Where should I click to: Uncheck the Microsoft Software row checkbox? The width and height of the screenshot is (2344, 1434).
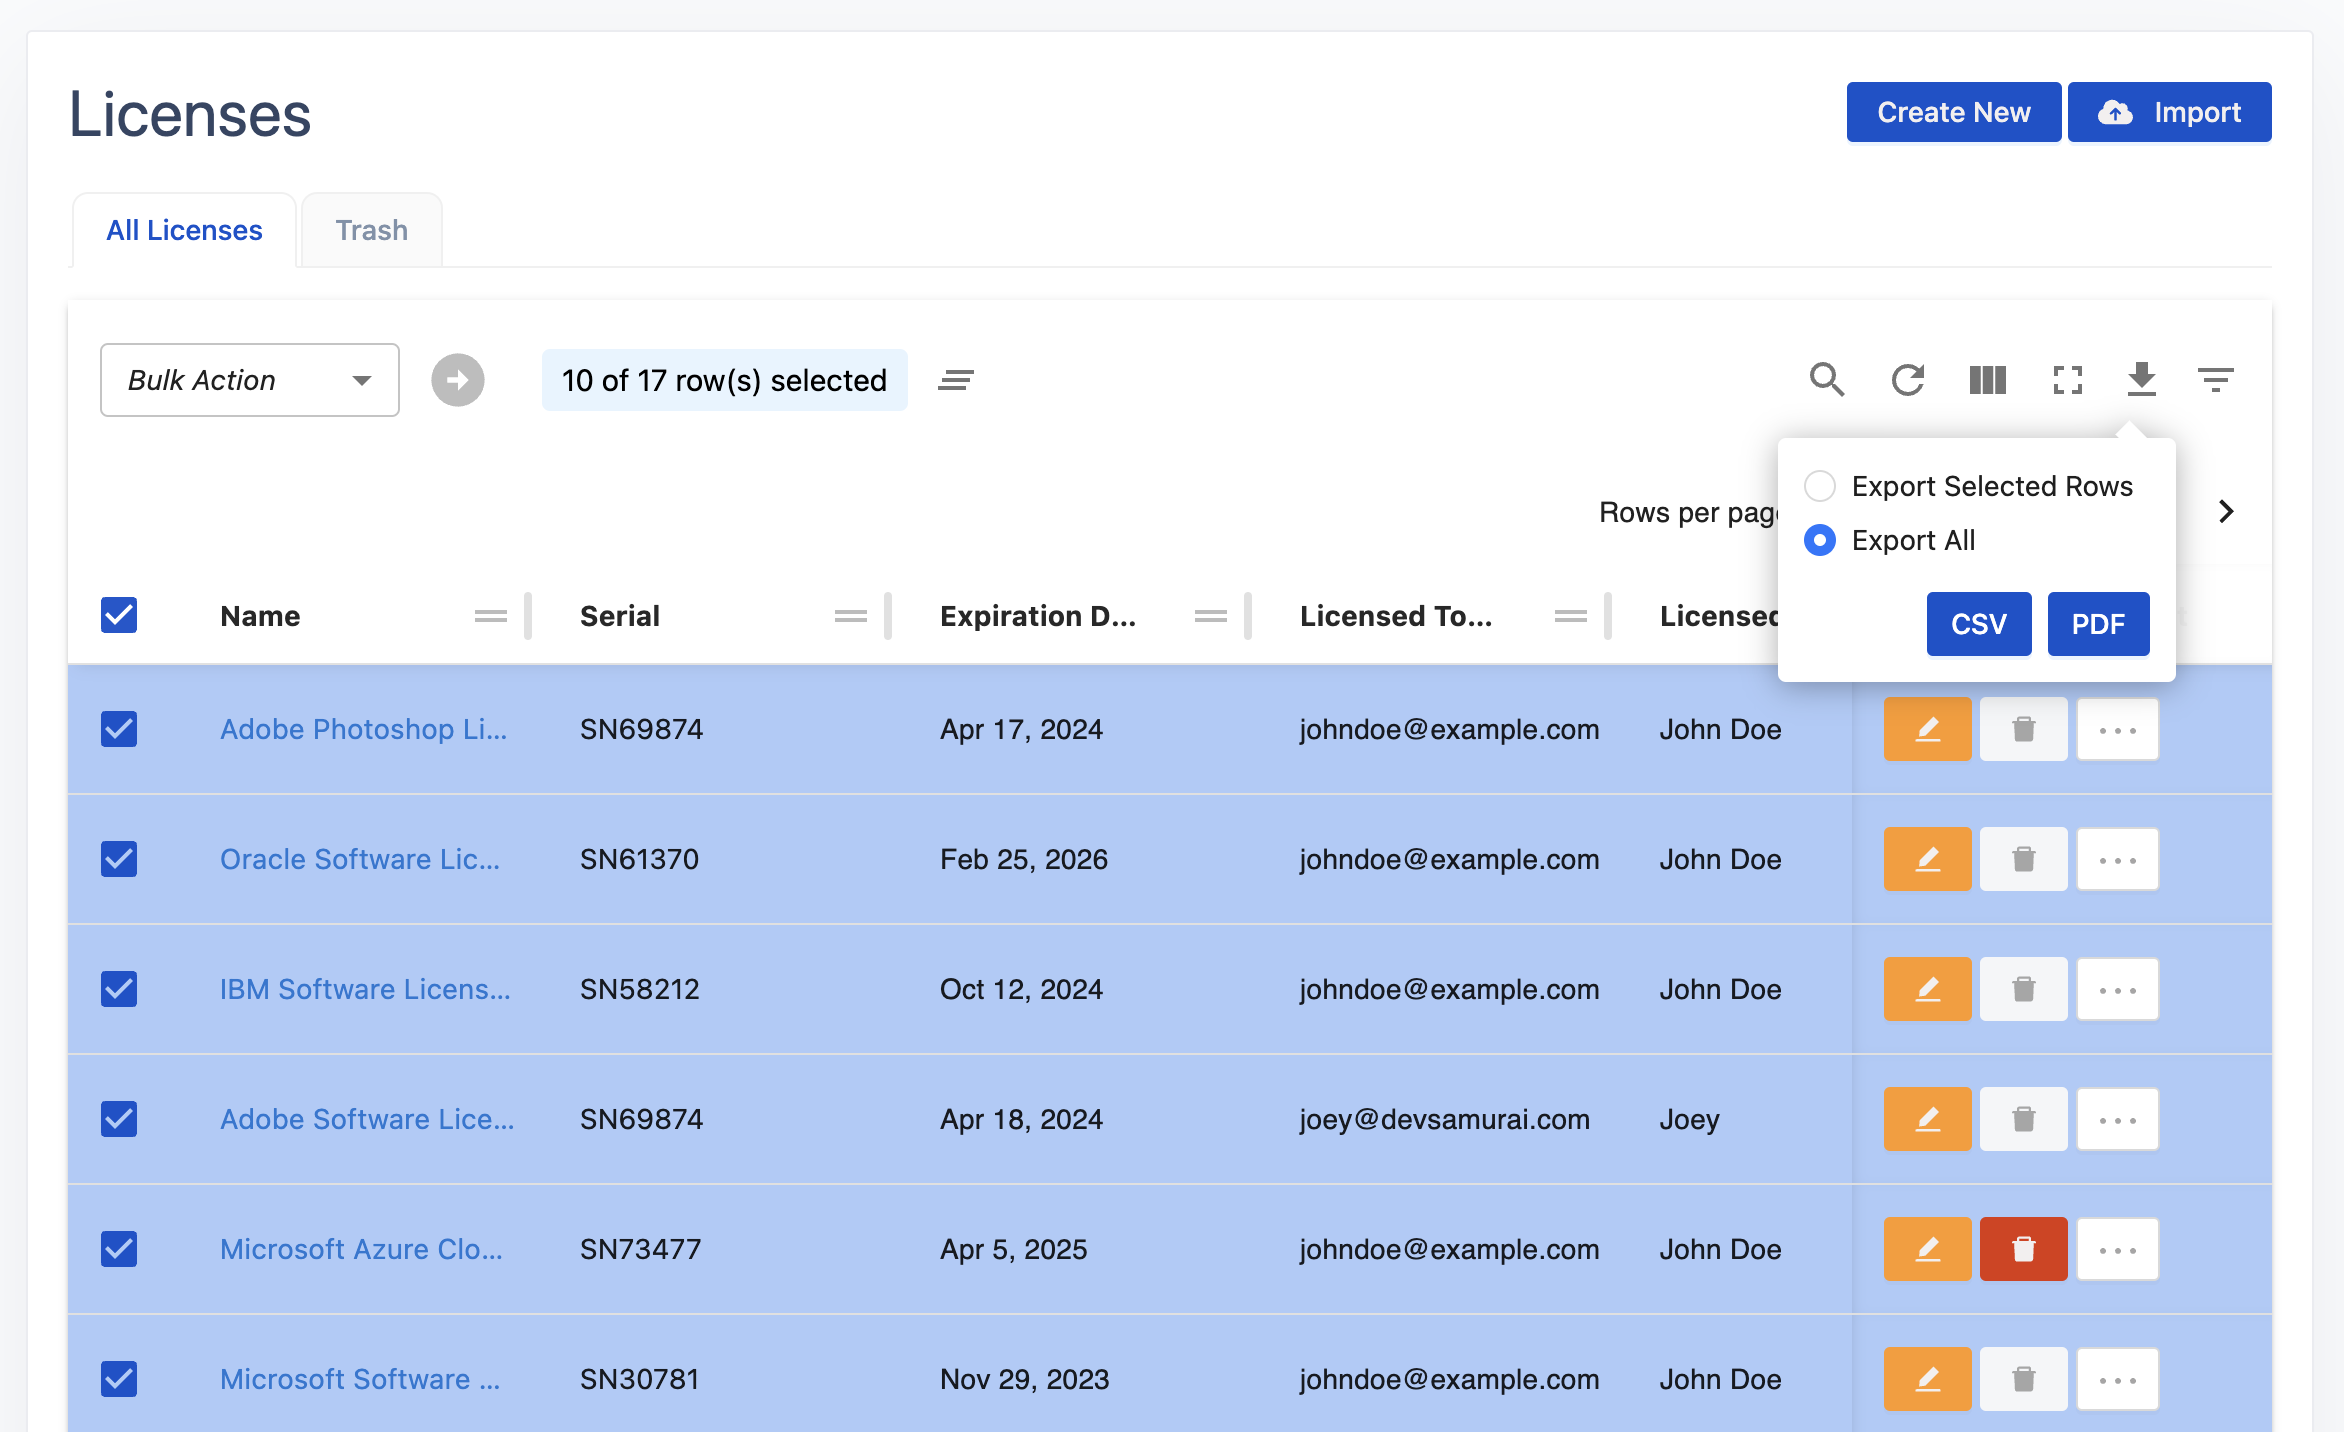[x=119, y=1379]
